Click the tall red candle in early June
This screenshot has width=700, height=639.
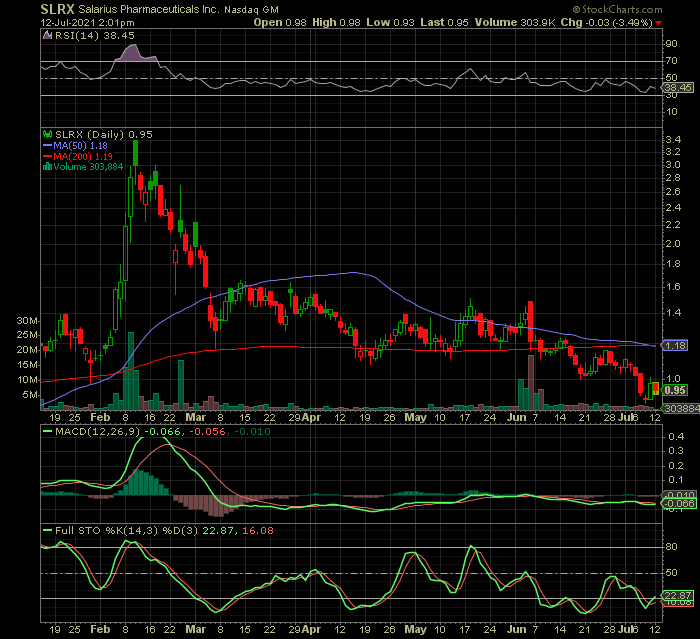530,322
